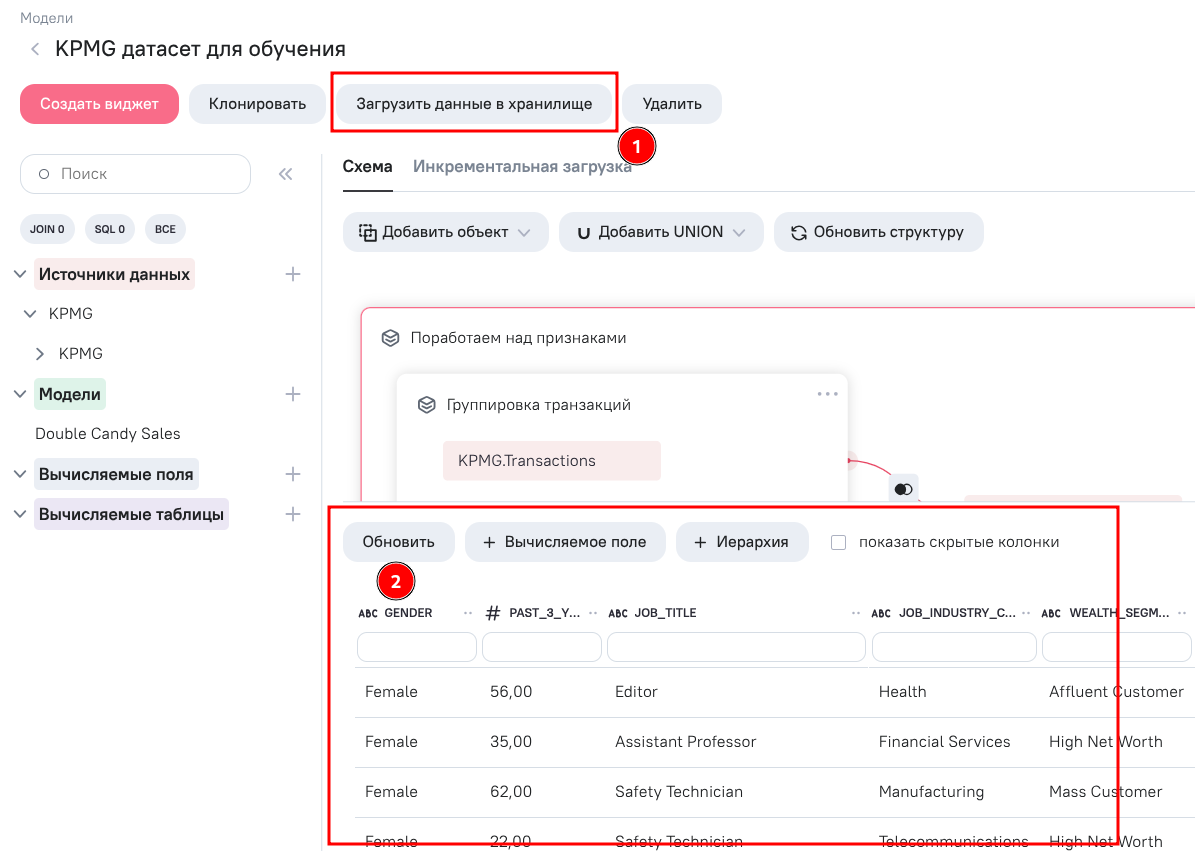Open GENDER column options dots
The height and width of the screenshot is (851, 1195).
(x=468, y=613)
